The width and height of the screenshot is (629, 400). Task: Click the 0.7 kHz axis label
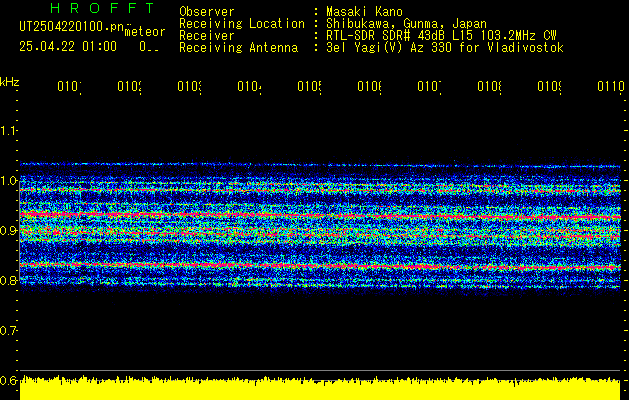[8, 331]
